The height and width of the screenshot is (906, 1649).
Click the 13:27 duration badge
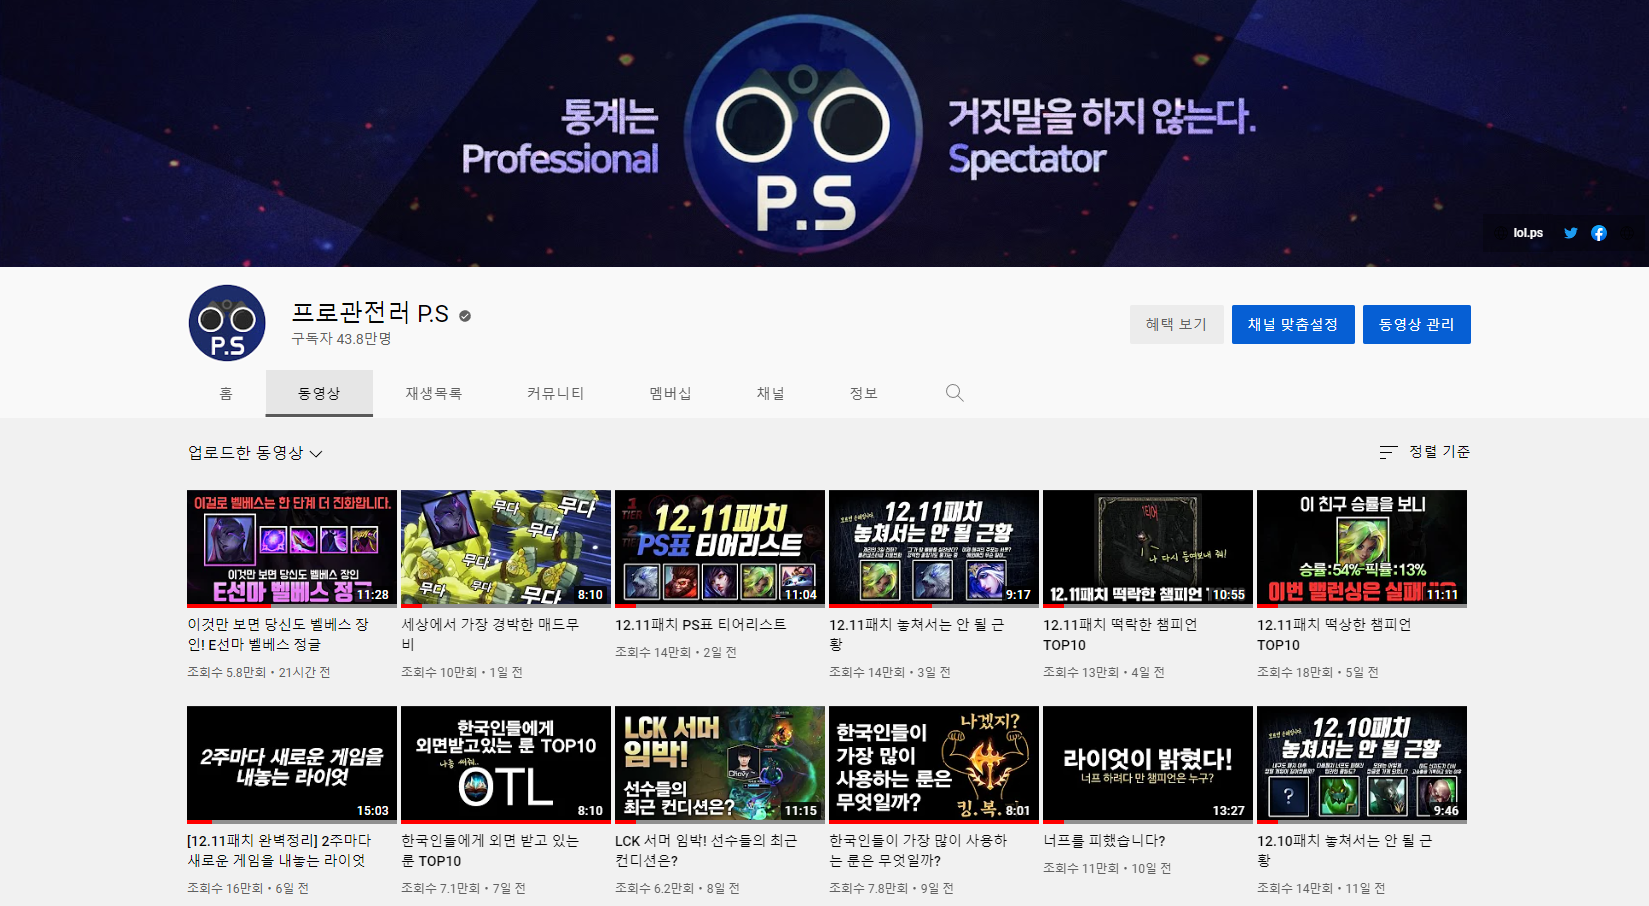point(1229,810)
